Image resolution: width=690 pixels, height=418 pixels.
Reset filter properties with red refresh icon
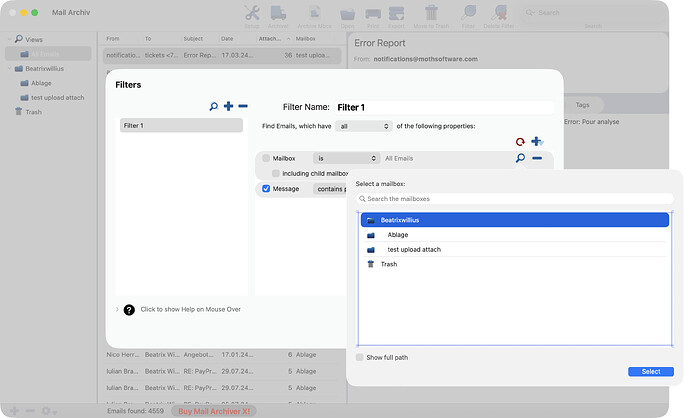pos(520,142)
